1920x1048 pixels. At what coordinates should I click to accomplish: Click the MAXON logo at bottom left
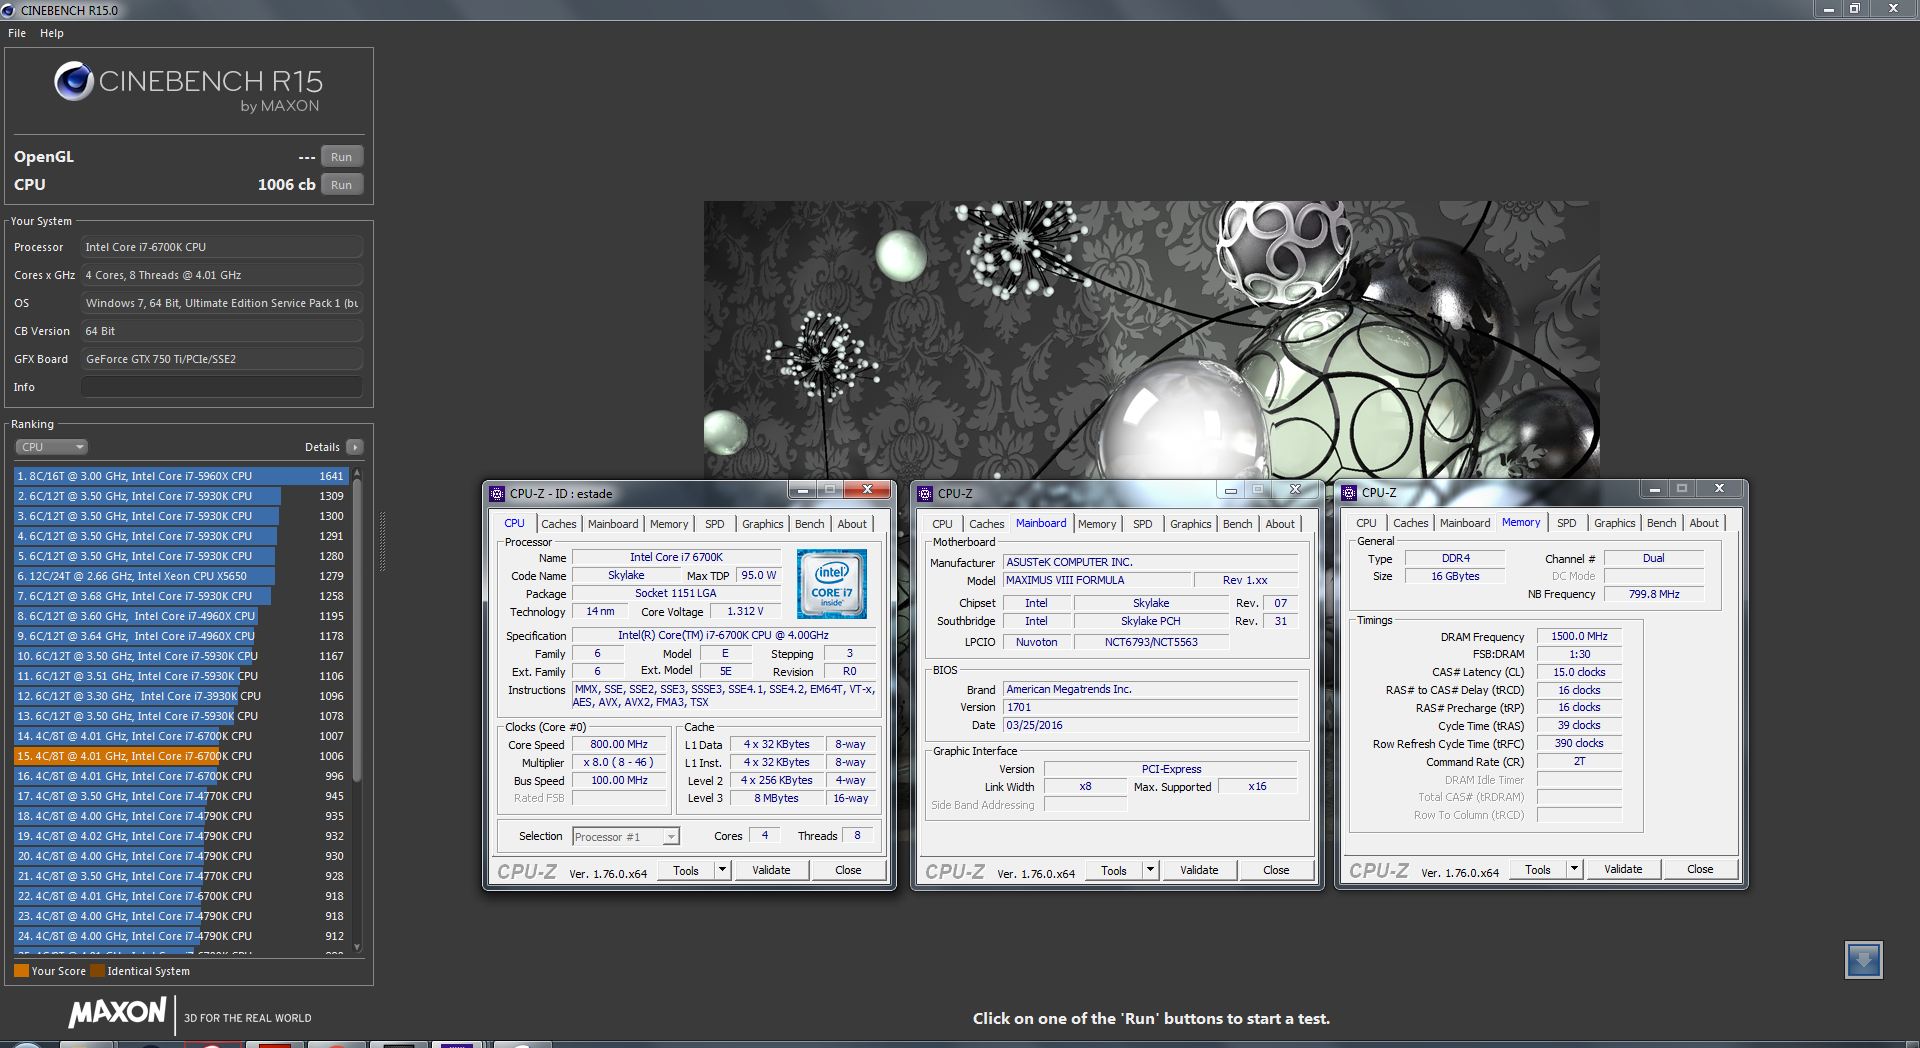117,1012
